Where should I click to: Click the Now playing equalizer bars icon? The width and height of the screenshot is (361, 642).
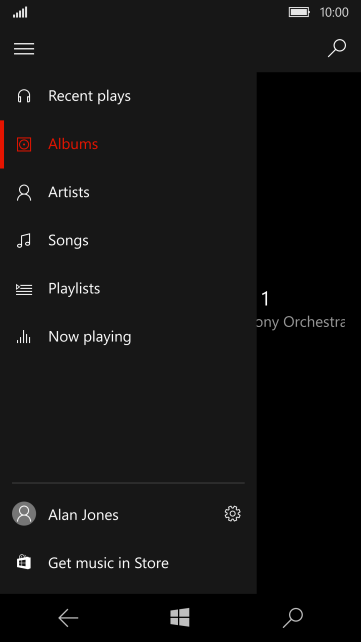[x=24, y=337]
